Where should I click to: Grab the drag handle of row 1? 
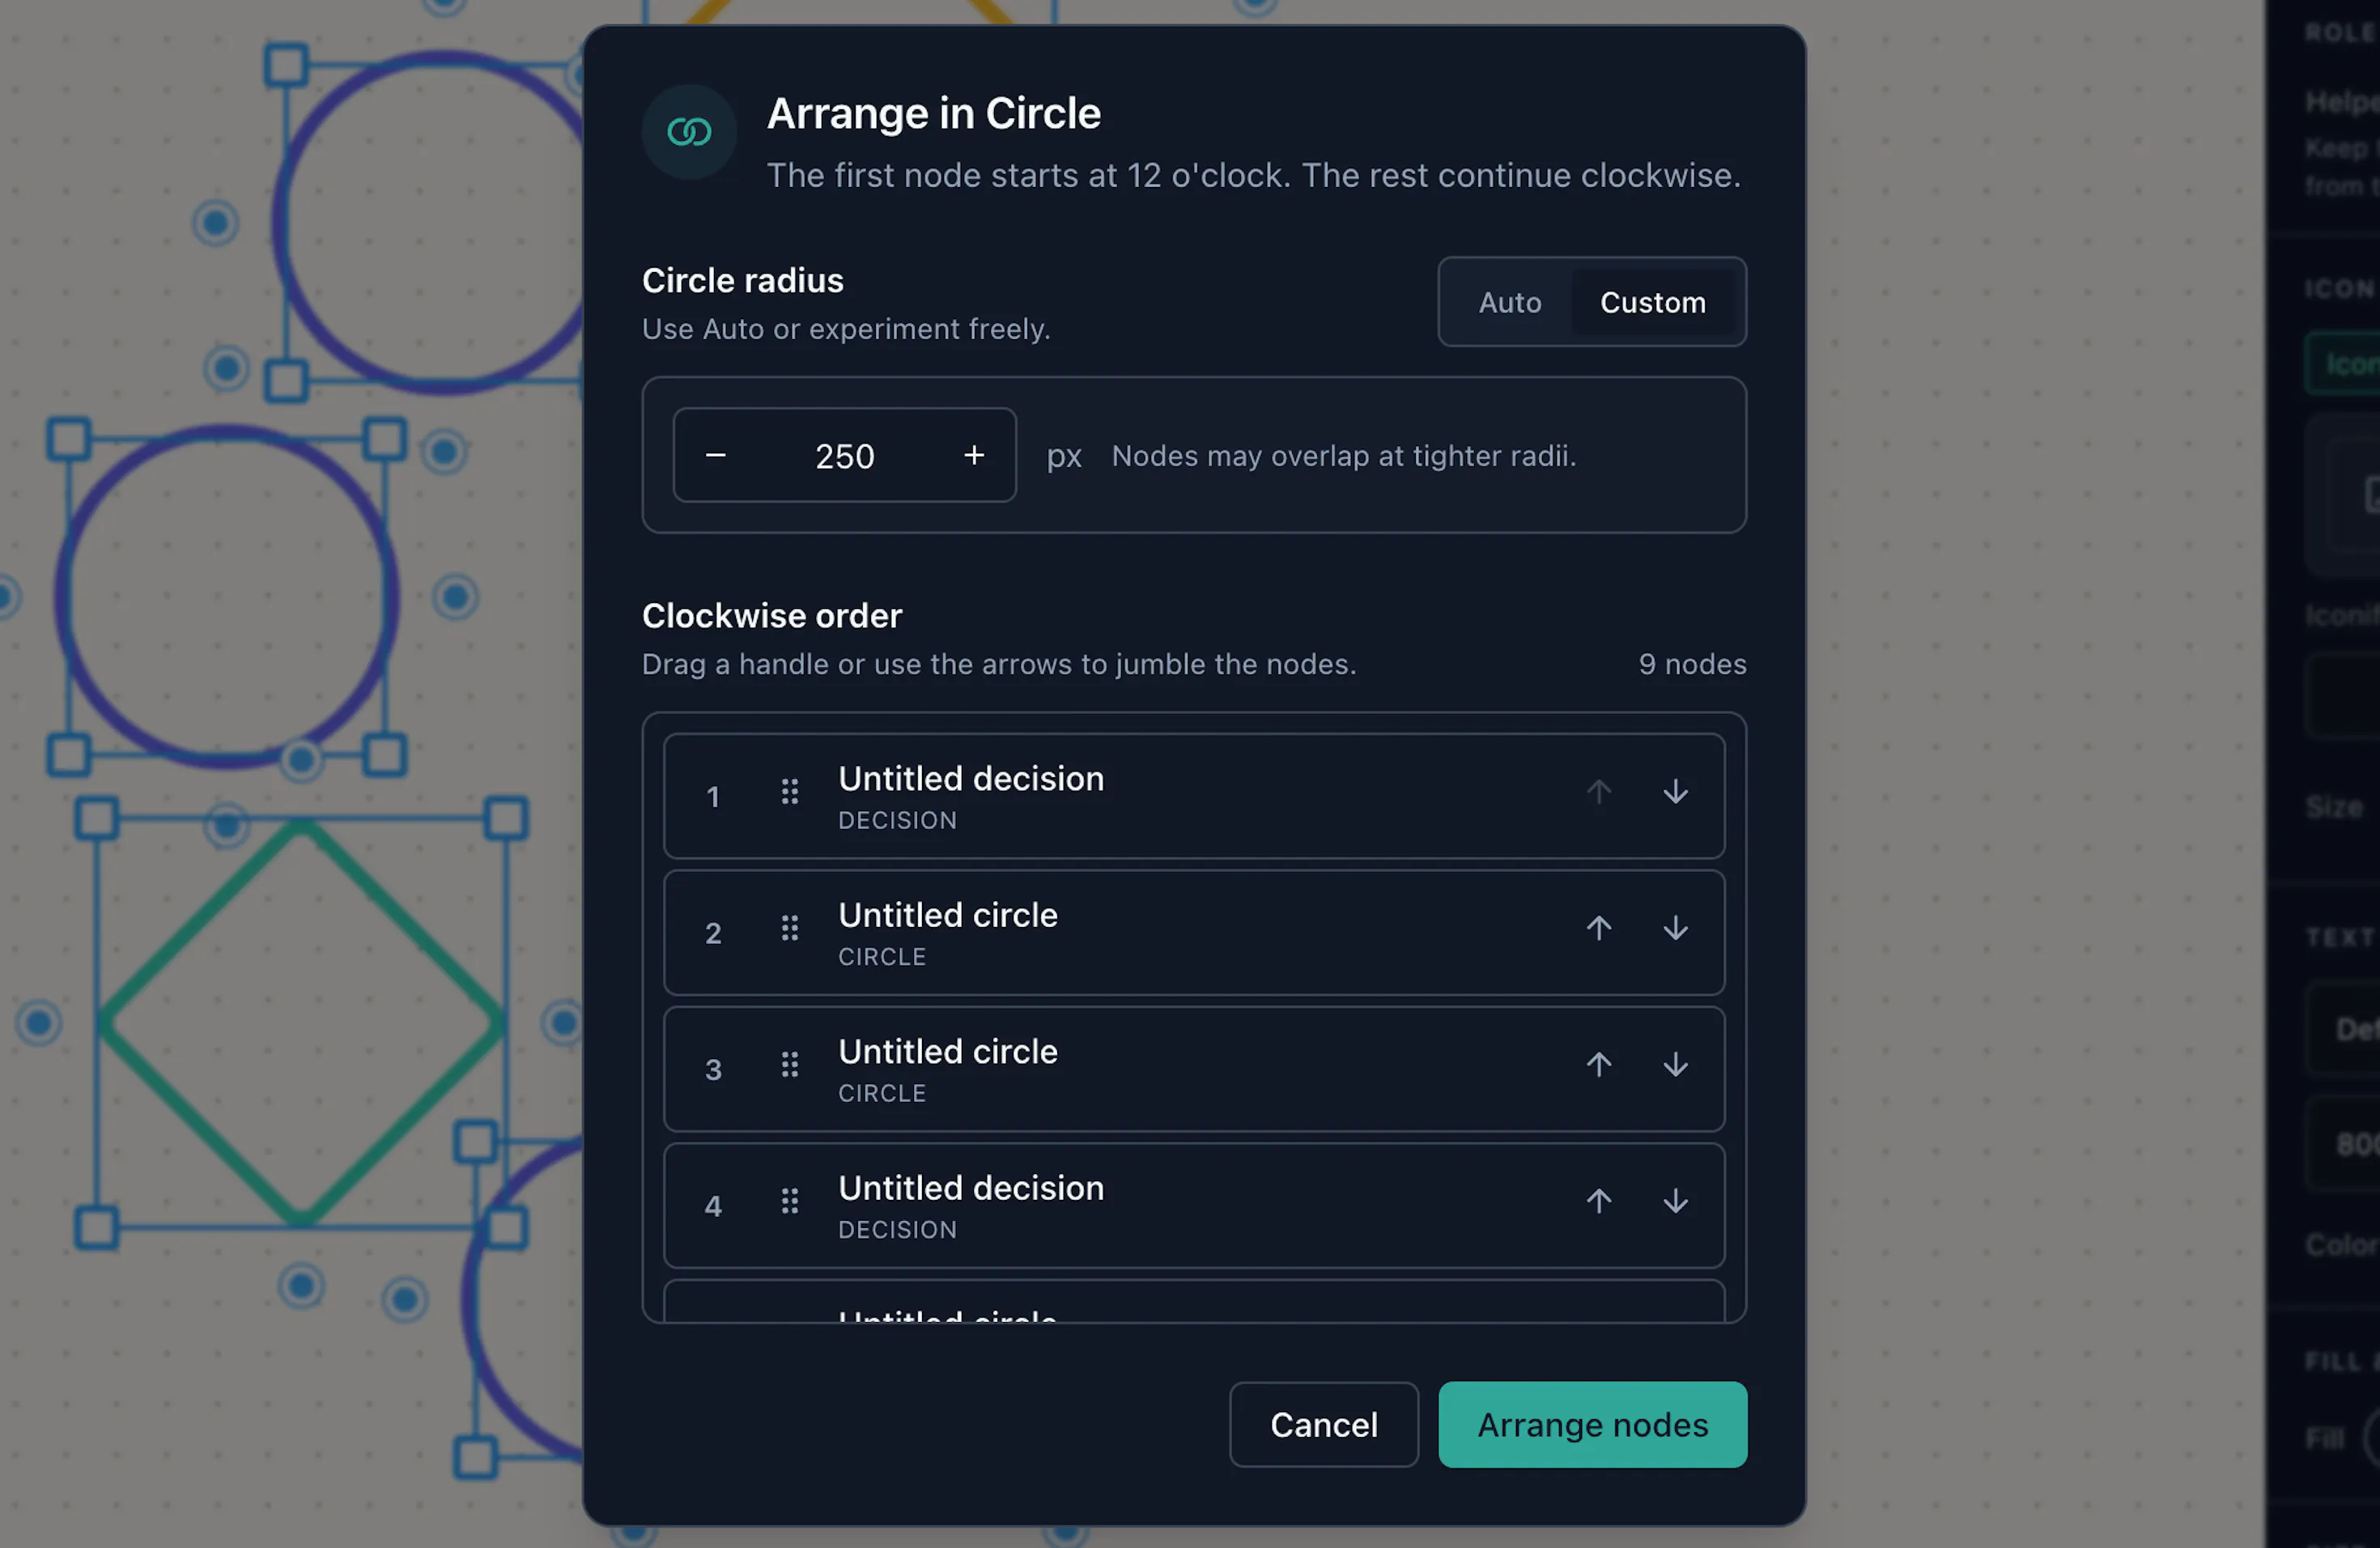[x=790, y=792]
